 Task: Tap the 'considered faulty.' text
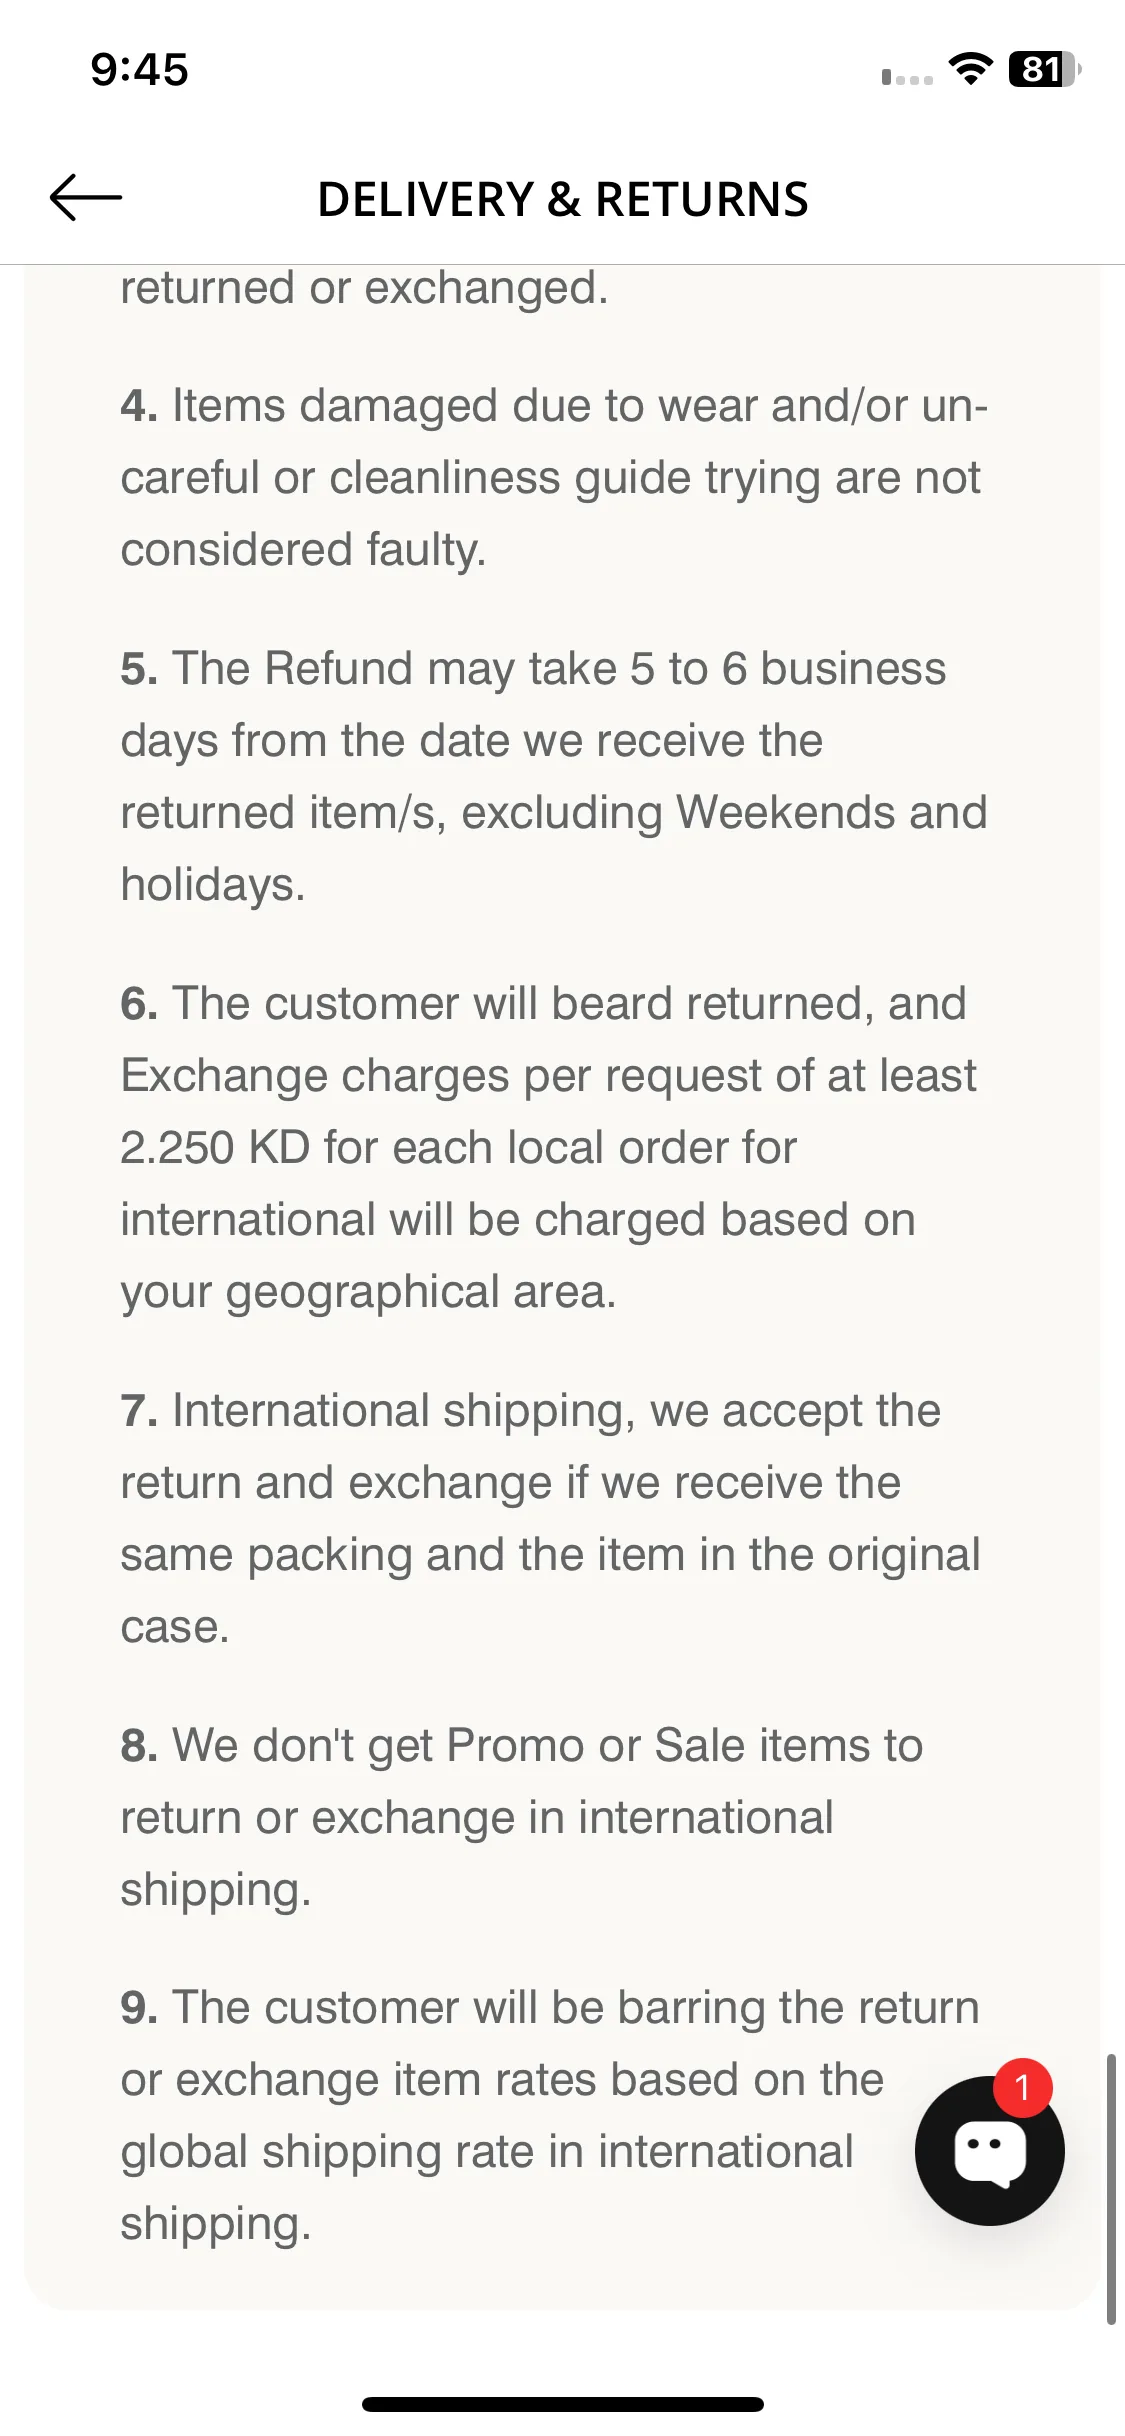(303, 550)
